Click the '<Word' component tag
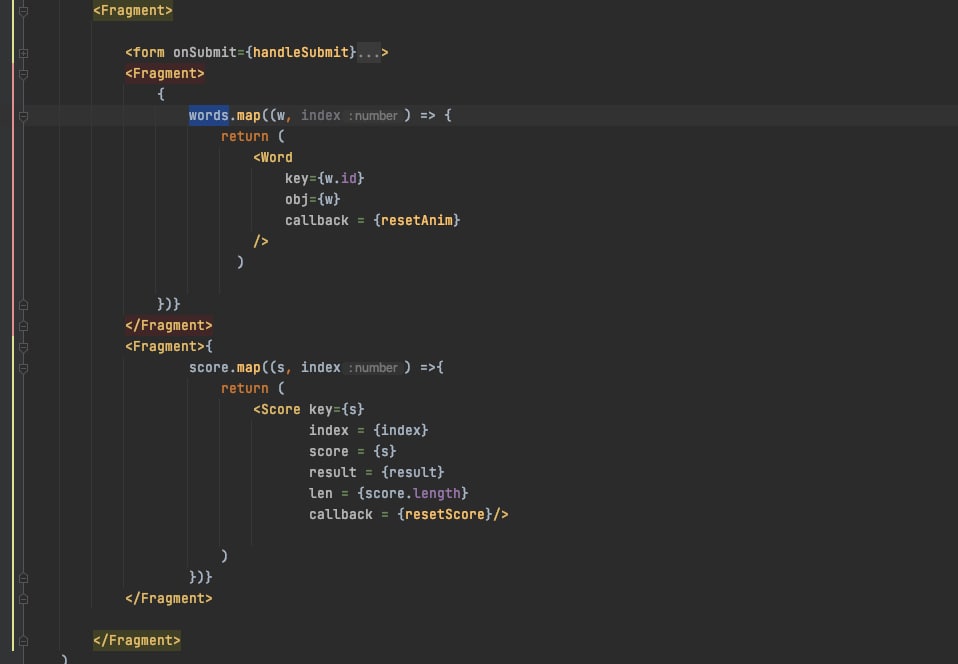The width and height of the screenshot is (958, 664). pos(272,158)
